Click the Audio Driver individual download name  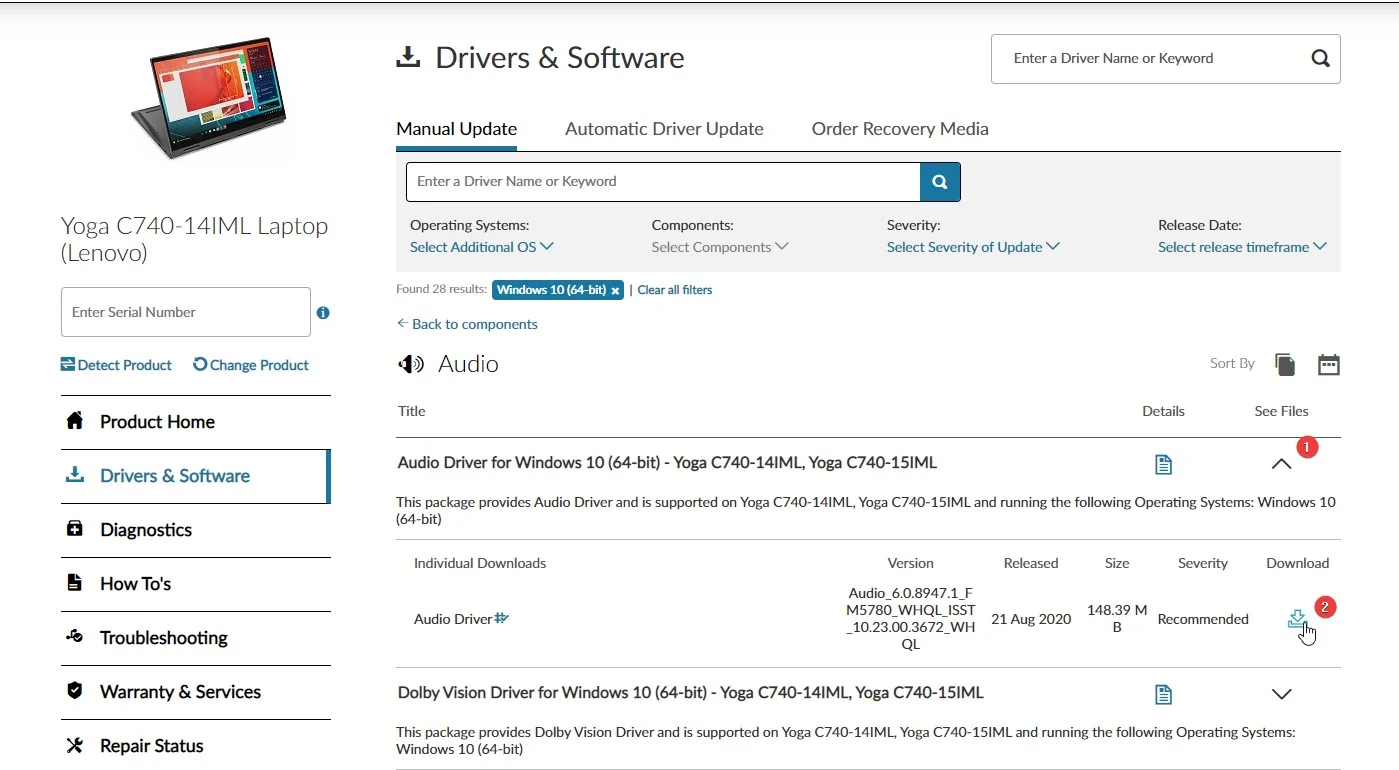(453, 619)
